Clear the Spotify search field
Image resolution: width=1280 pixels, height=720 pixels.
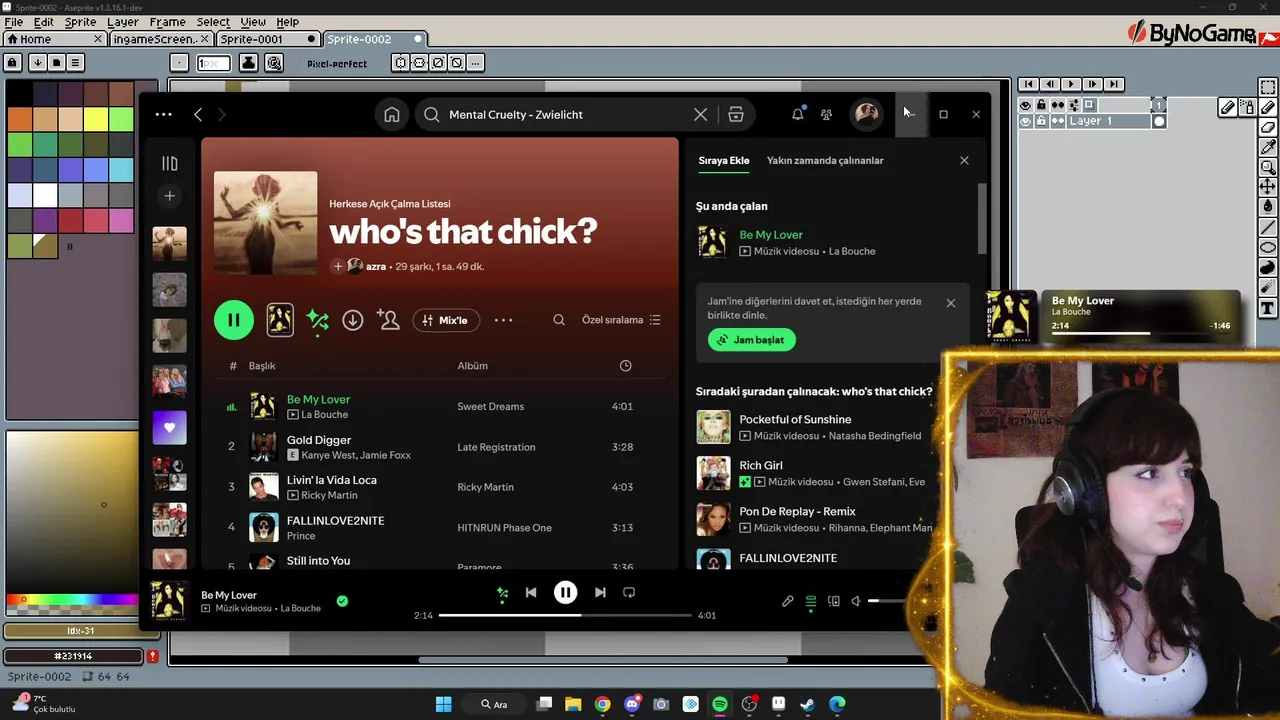[700, 114]
